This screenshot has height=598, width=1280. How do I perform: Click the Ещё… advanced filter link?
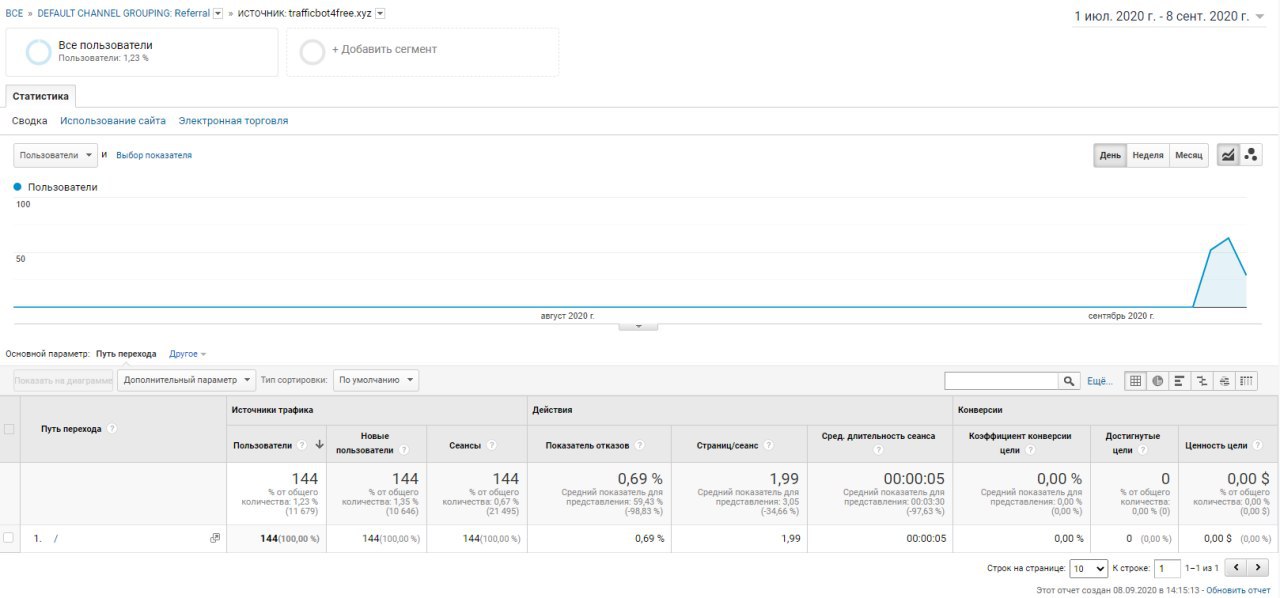pyautogui.click(x=1100, y=382)
